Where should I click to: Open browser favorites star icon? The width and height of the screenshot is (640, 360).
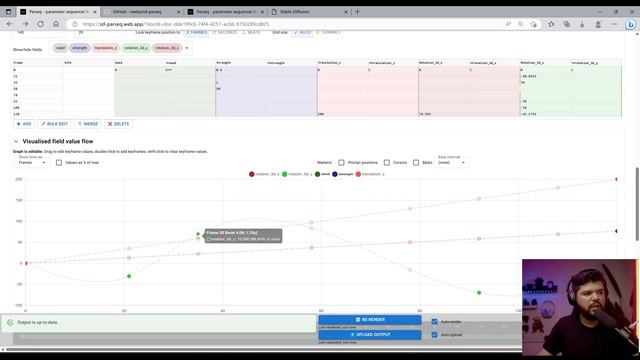[x=551, y=24]
